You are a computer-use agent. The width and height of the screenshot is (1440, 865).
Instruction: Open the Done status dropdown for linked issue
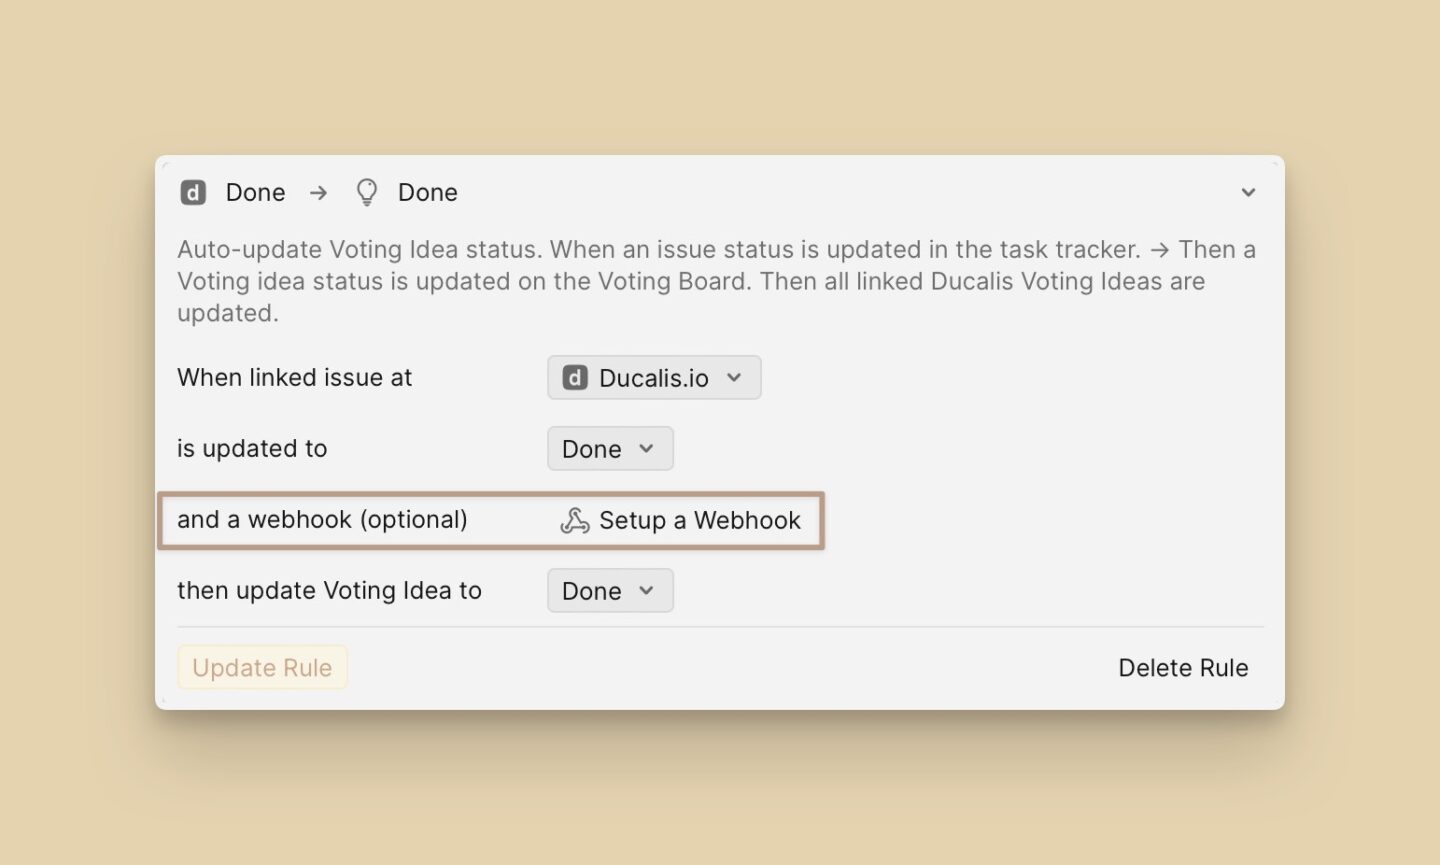click(609, 448)
